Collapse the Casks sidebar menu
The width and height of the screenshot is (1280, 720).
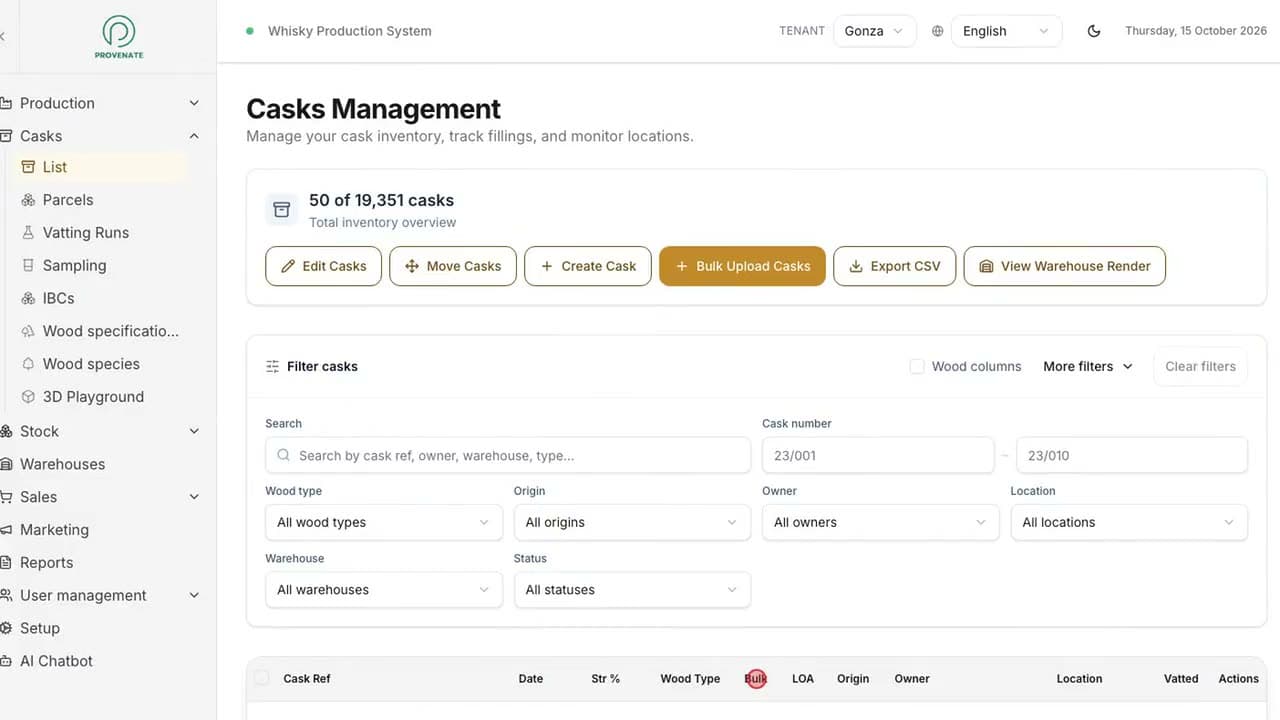[100, 136]
